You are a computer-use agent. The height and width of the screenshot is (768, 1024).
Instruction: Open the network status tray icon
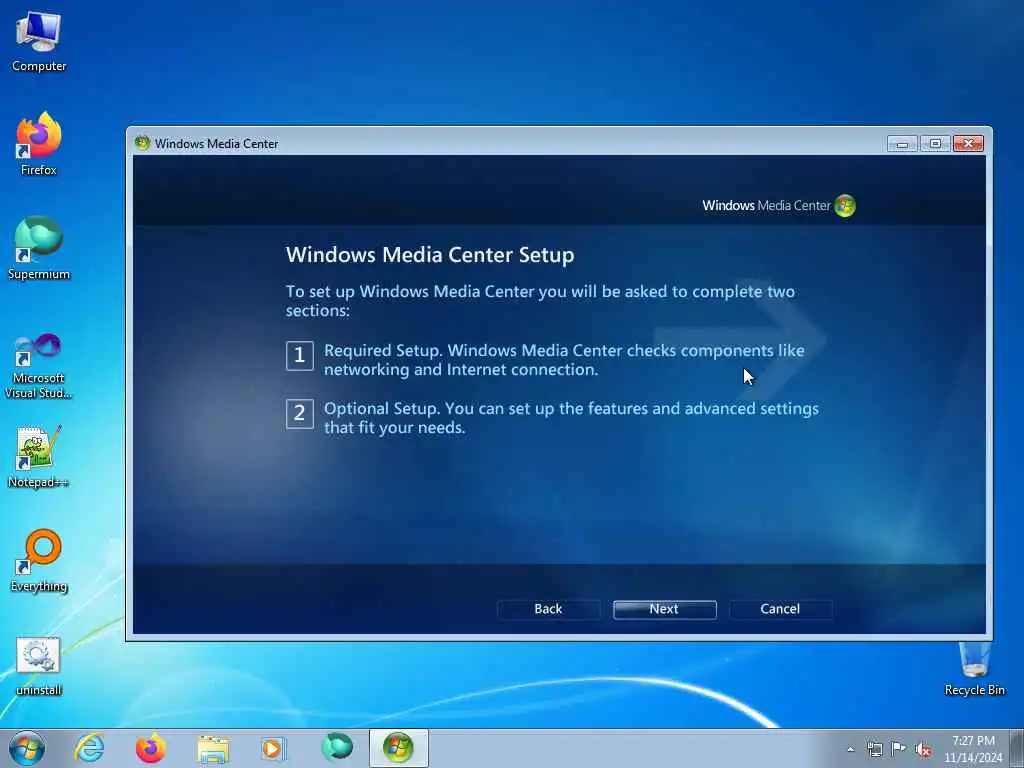[x=874, y=749]
